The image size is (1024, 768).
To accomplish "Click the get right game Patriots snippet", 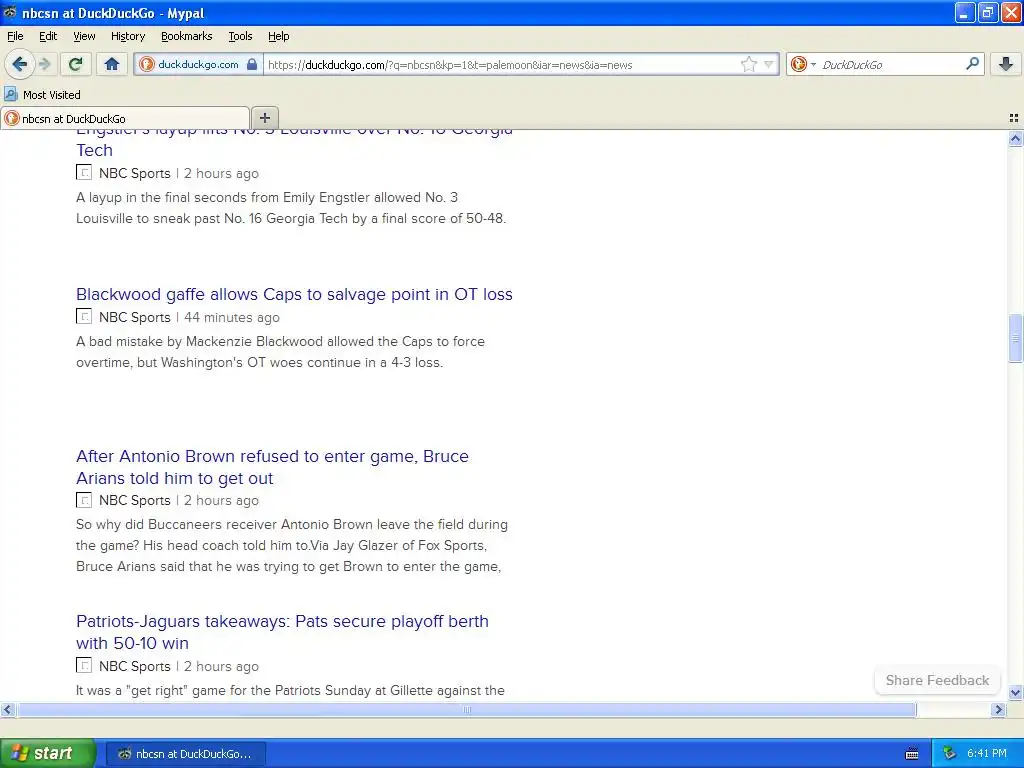I will pos(290,690).
